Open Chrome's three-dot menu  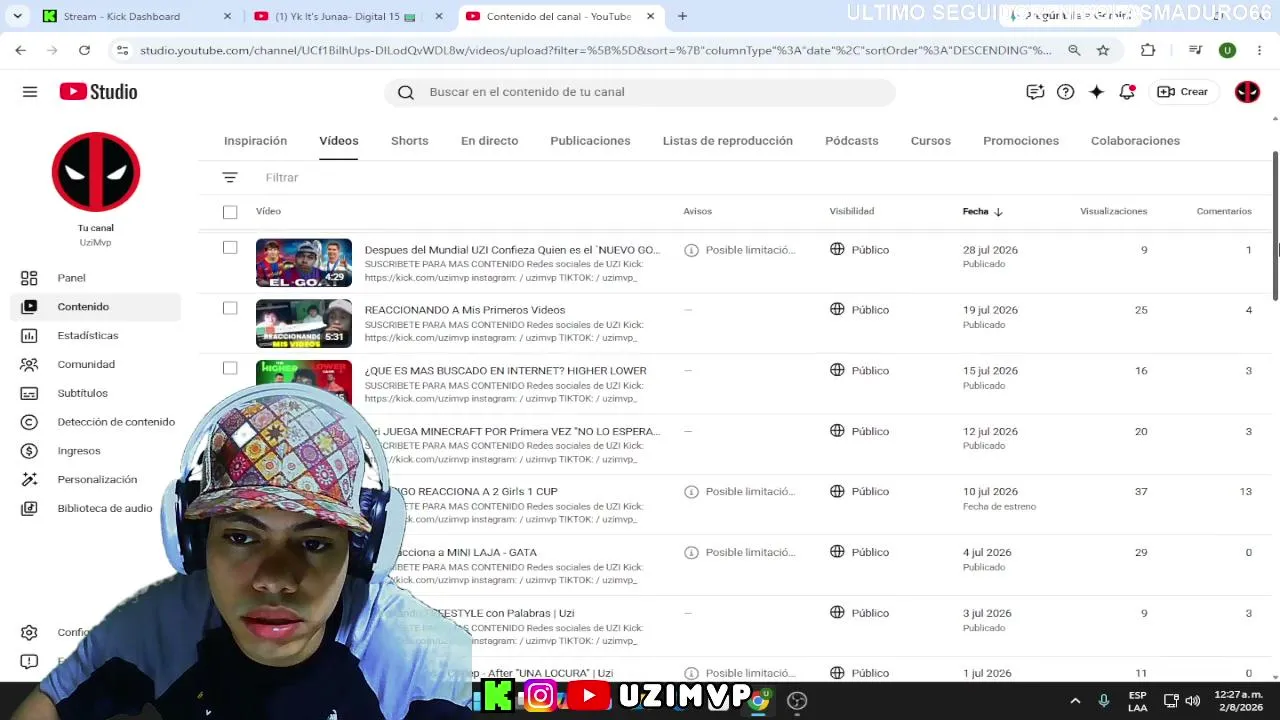1259,50
